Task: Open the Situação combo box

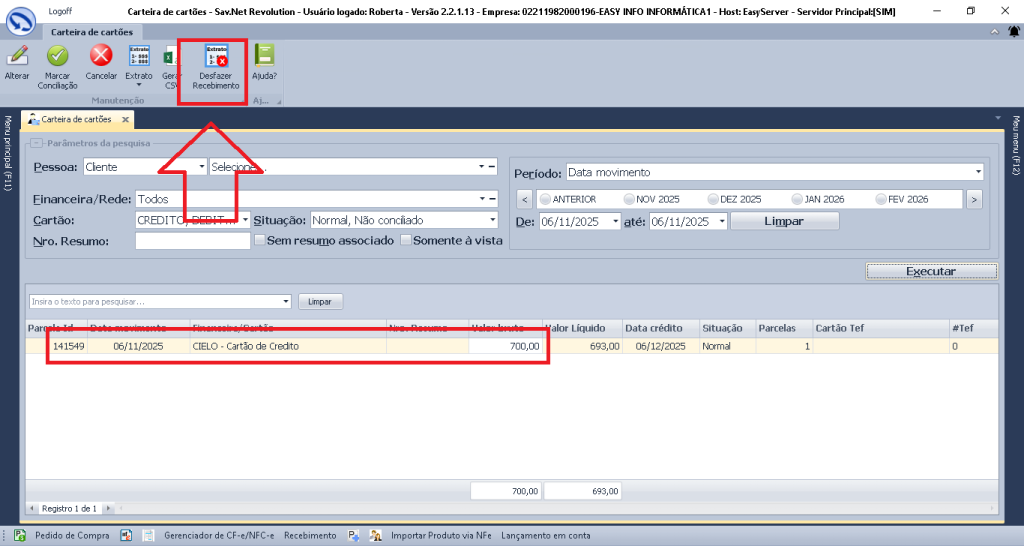Action: 492,220
